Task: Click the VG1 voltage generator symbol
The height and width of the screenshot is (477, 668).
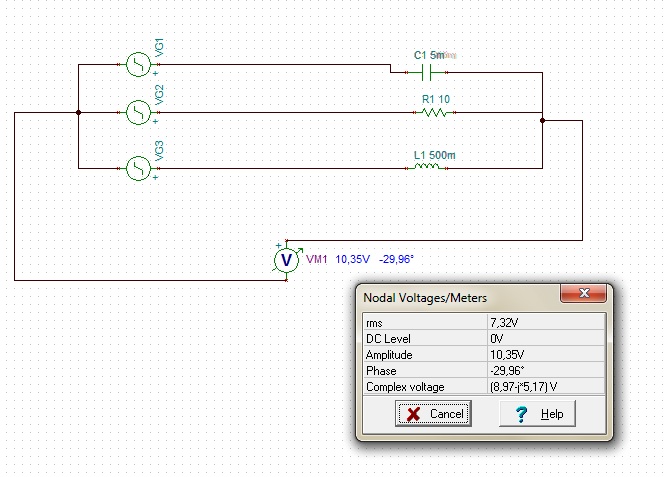Action: [x=137, y=64]
